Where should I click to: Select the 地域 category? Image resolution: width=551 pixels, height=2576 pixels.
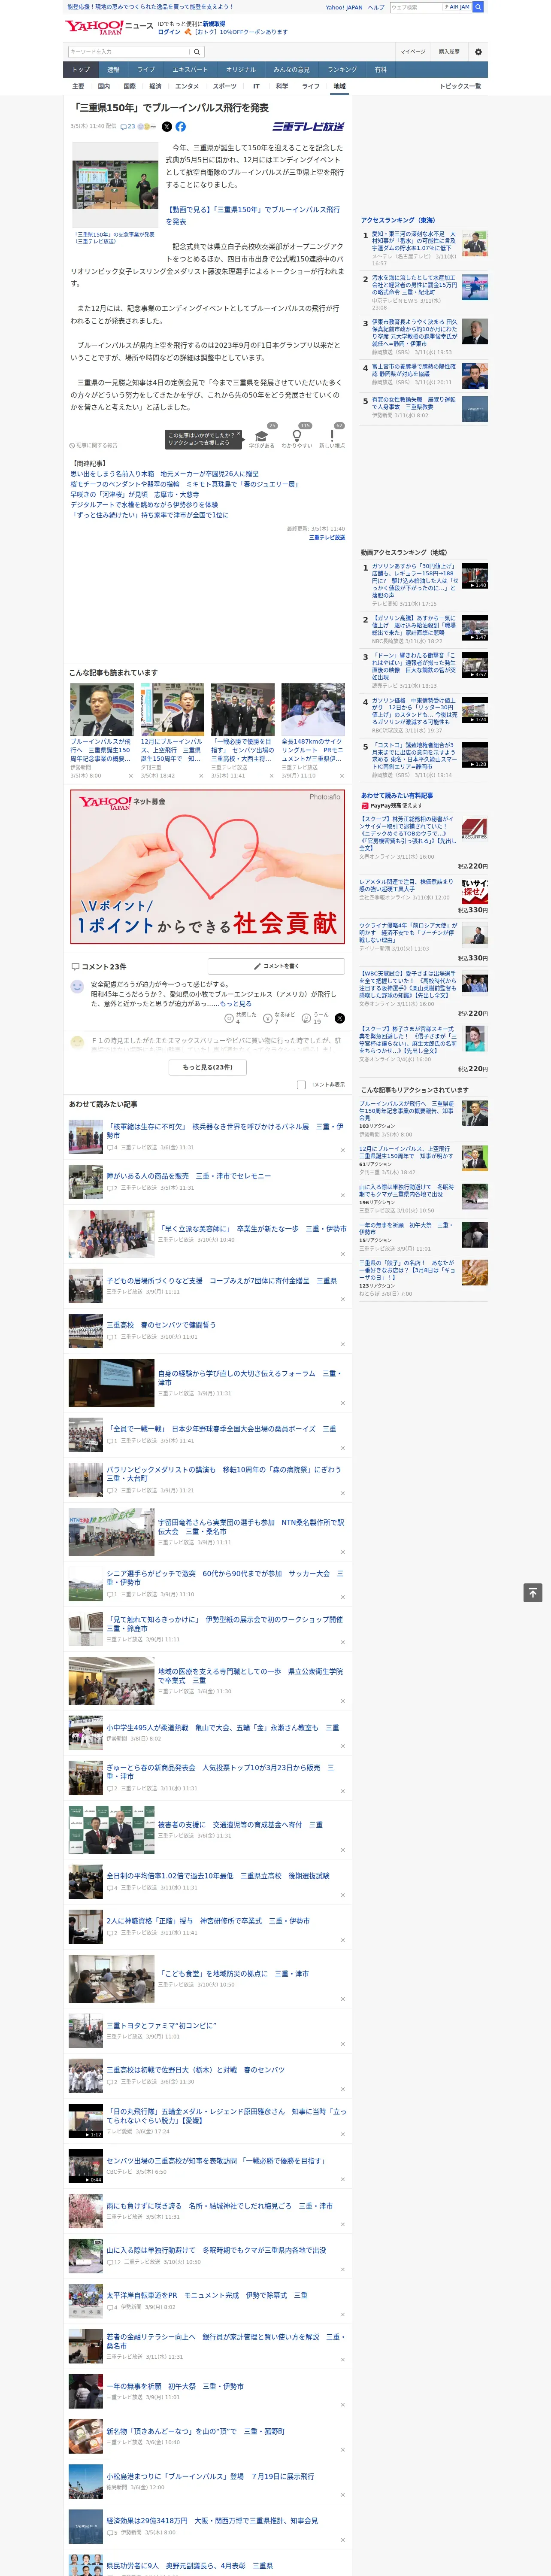point(340,86)
